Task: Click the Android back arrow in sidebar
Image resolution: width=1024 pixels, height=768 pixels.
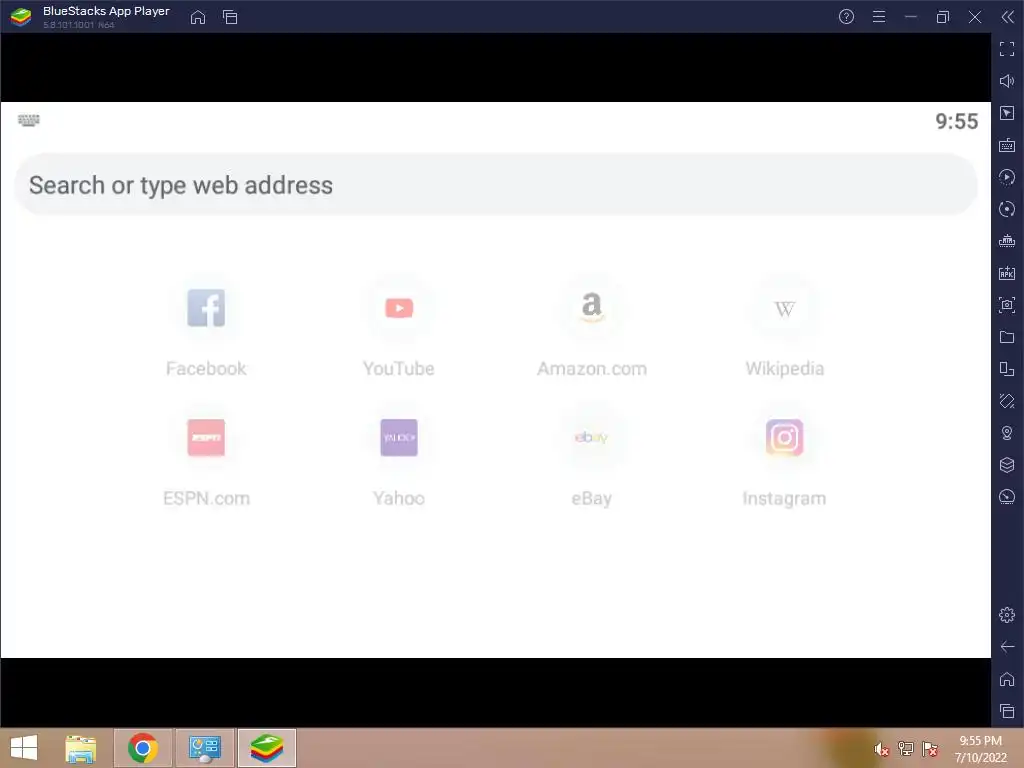Action: click(1007, 647)
